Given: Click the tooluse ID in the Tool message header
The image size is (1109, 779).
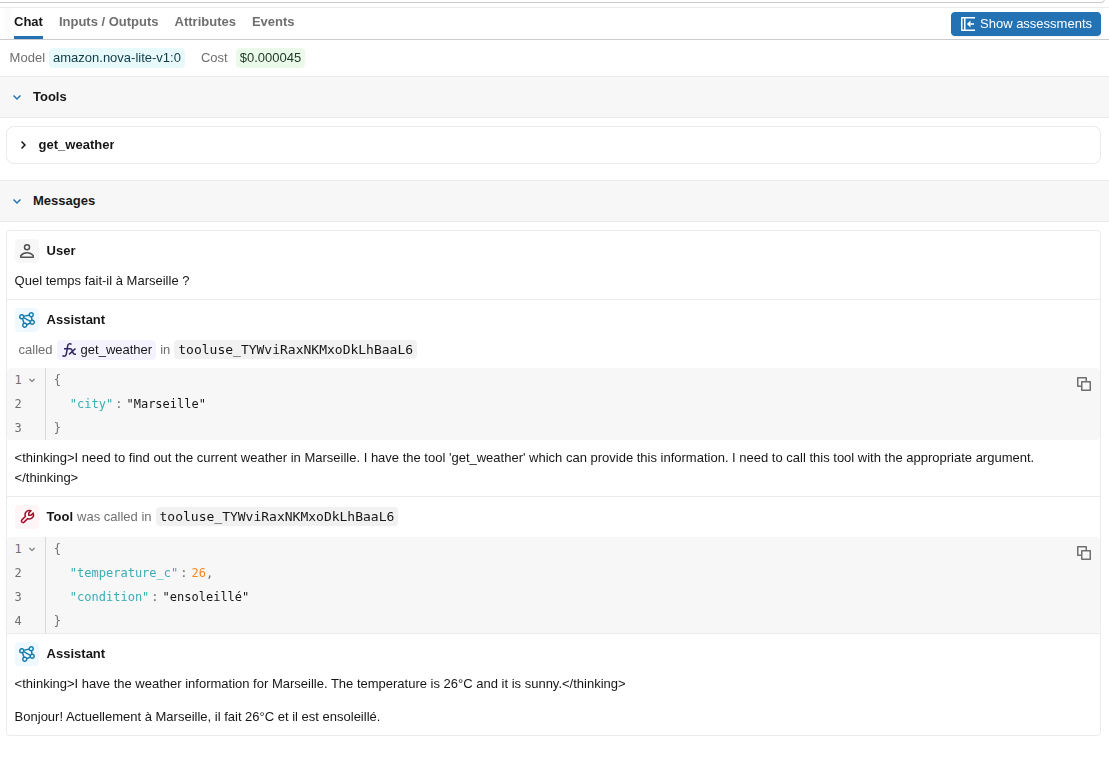Looking at the screenshot, I should pos(277,517).
